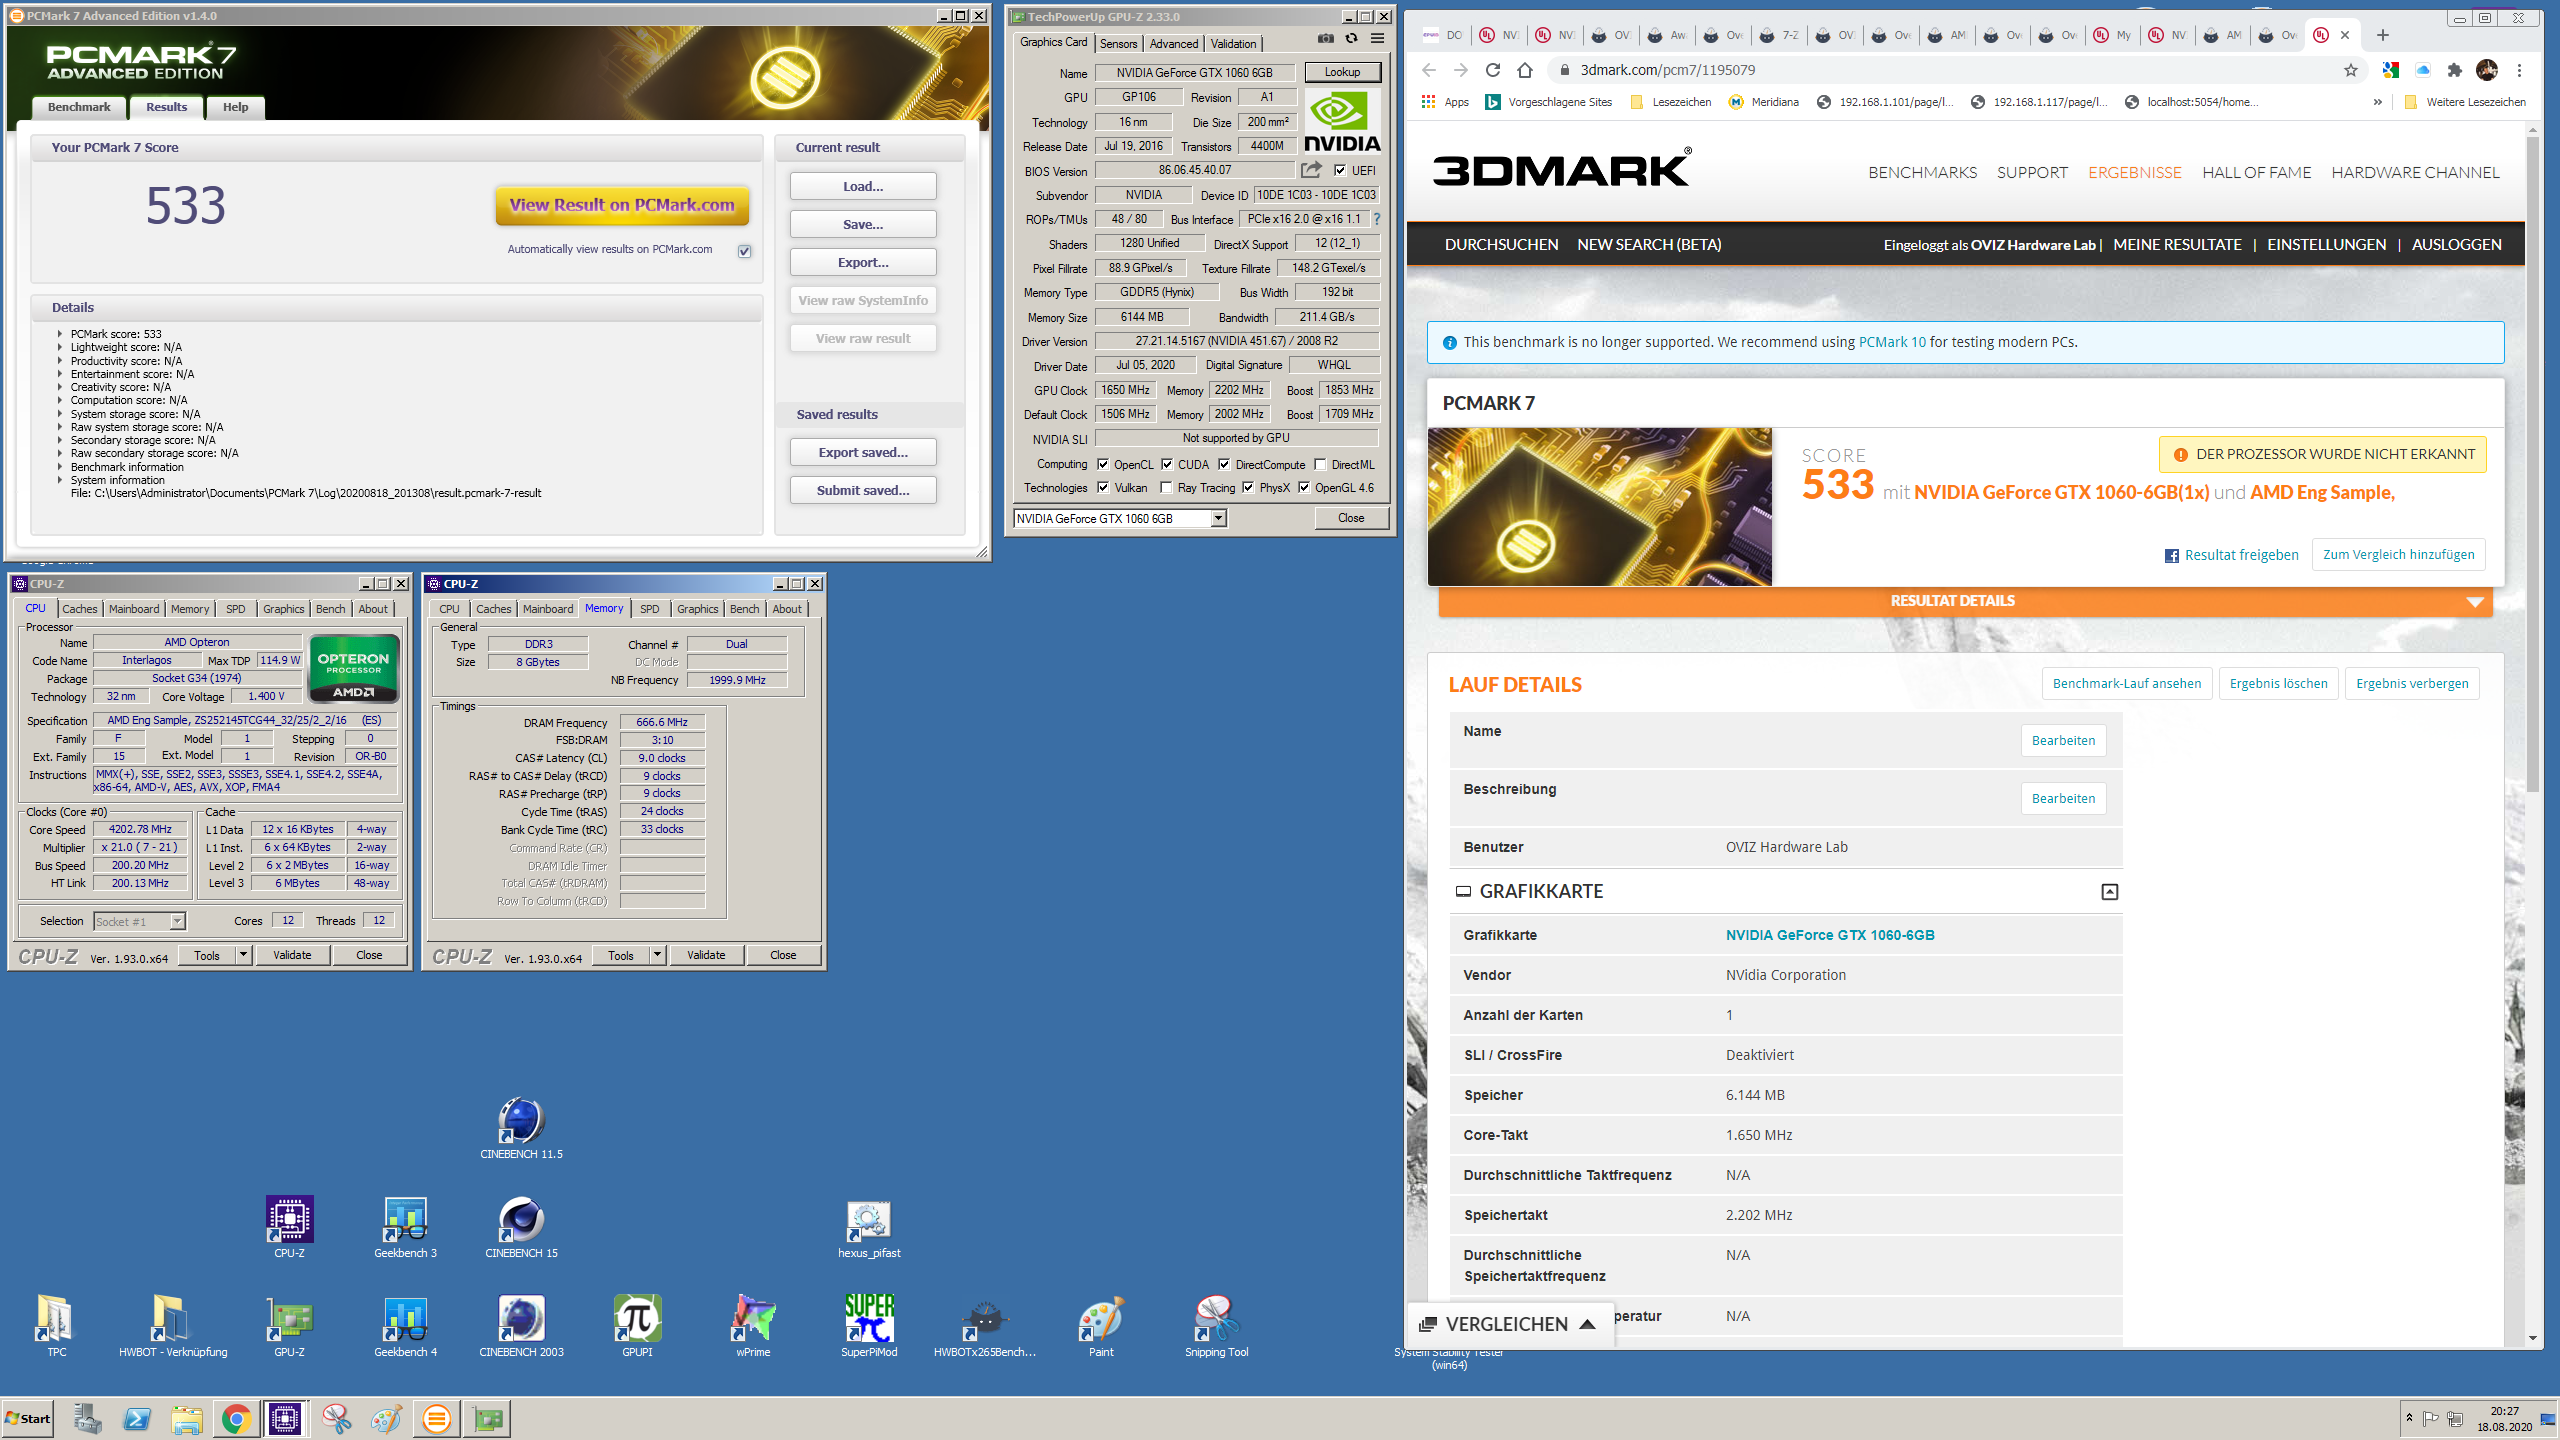The width and height of the screenshot is (2560, 1440).
Task: Open the Mainboard tab in left CPU-Z
Action: pyautogui.click(x=134, y=608)
